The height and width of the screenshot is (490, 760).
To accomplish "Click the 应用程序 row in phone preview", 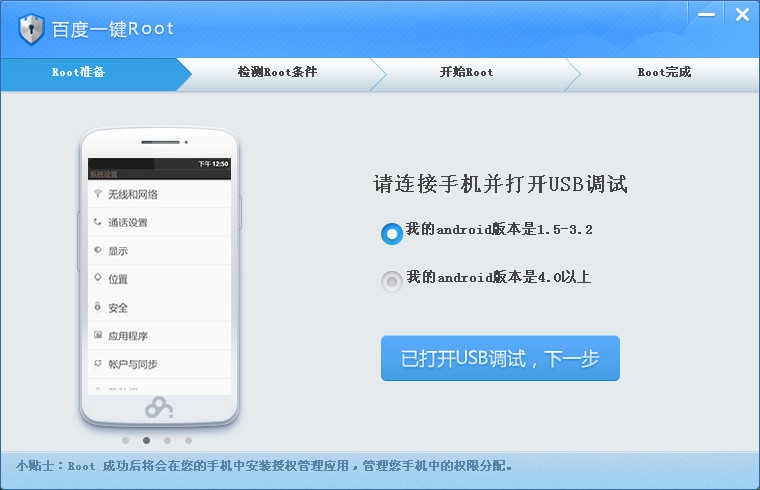I will [x=159, y=335].
